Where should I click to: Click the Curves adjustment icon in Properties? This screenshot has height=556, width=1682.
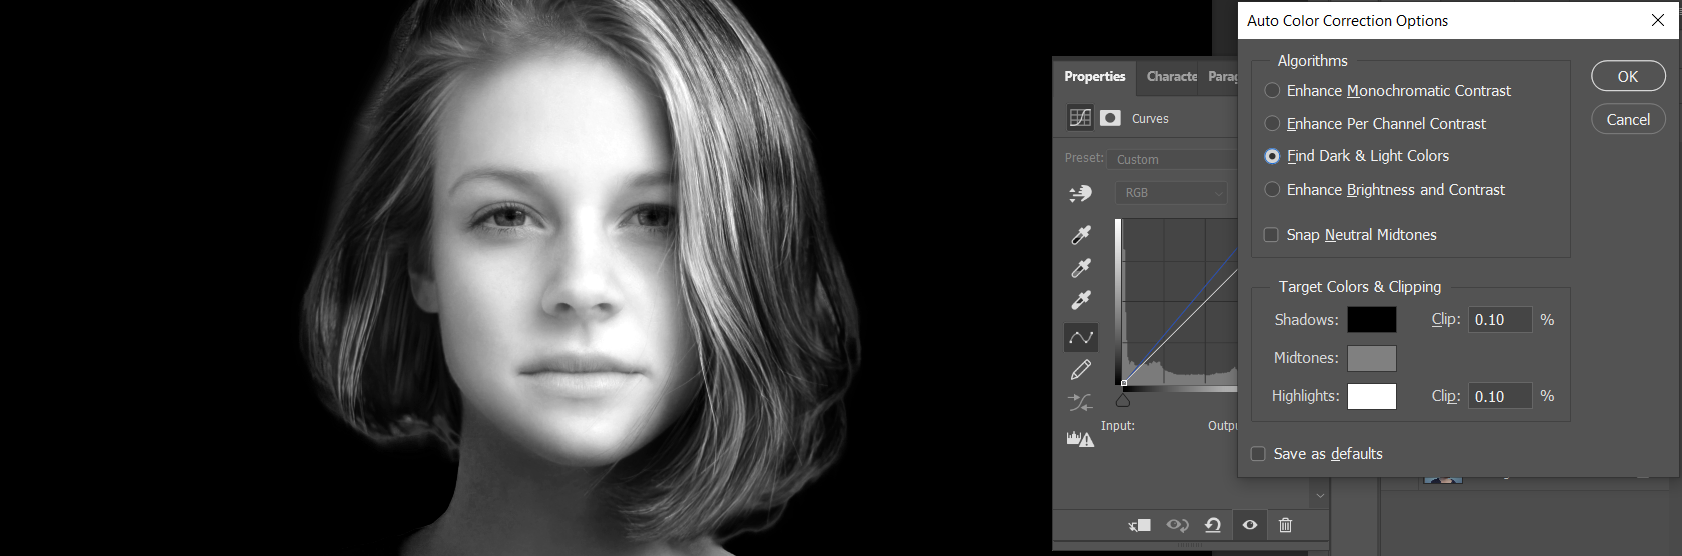click(1080, 118)
